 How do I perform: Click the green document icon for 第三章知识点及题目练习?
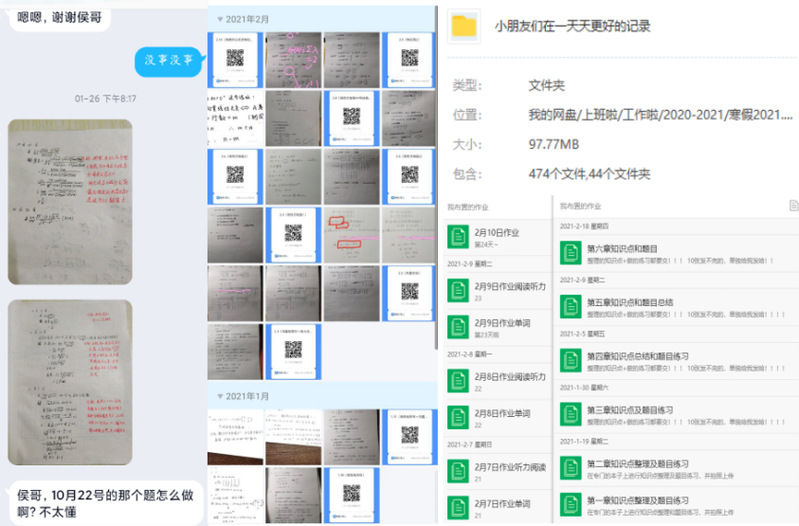tap(571, 415)
